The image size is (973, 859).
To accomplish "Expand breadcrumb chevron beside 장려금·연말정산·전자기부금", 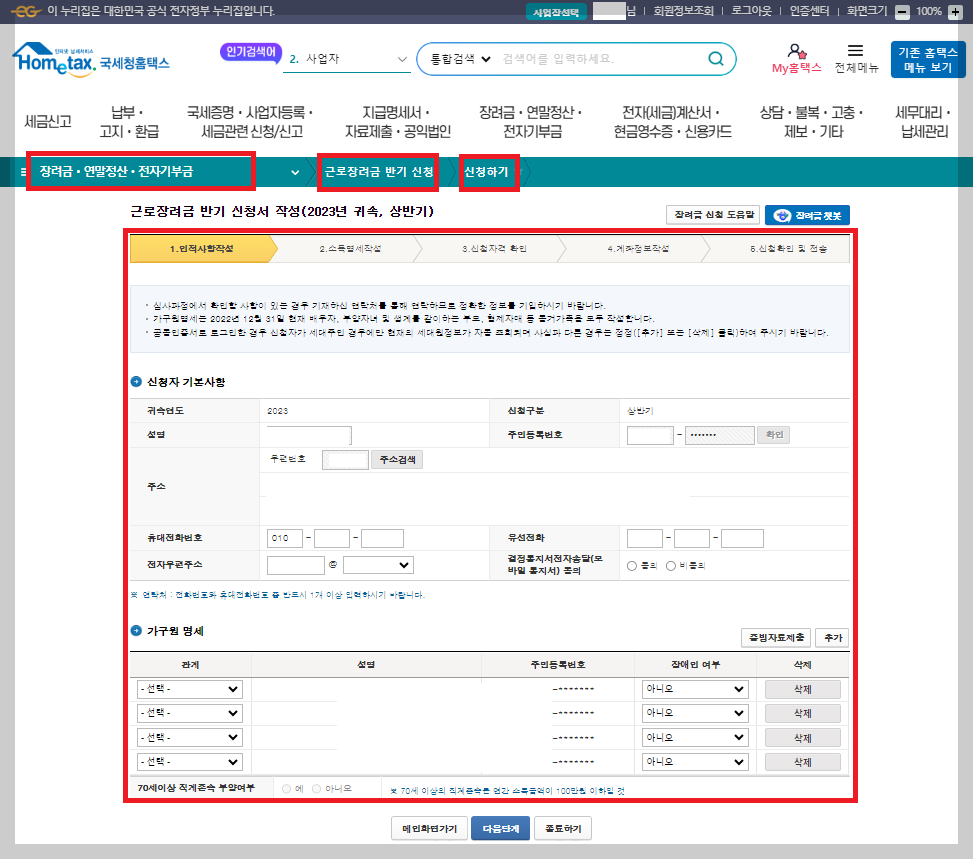I will click(x=295, y=173).
